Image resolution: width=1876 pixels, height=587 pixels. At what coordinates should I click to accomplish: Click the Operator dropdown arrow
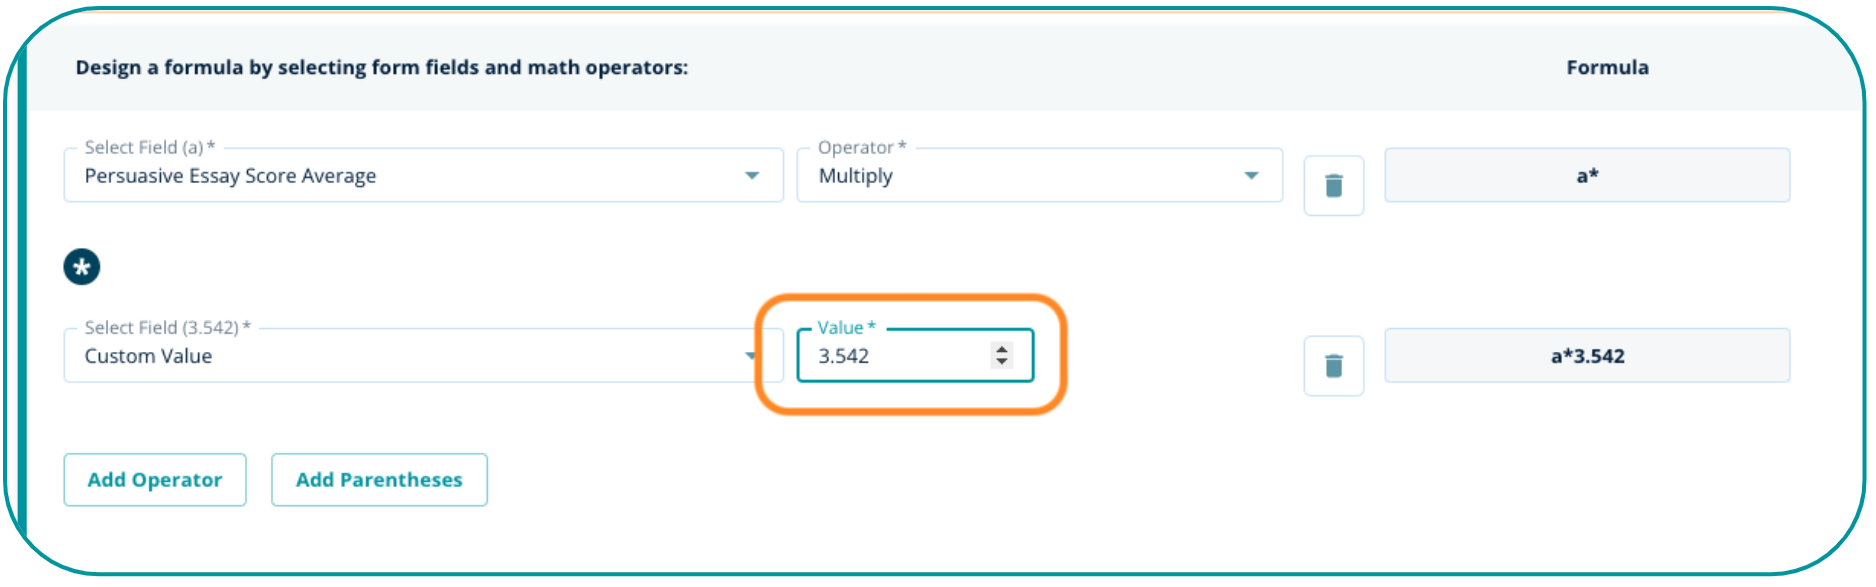(1251, 176)
